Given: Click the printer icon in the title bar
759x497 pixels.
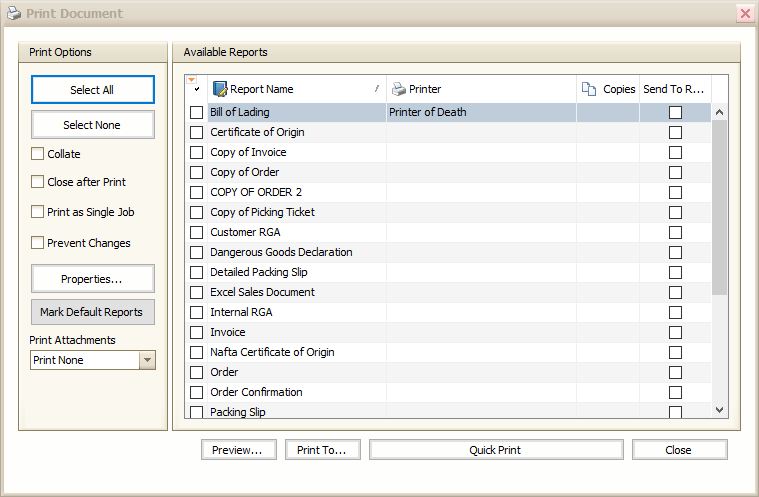Looking at the screenshot, I should pyautogui.click(x=14, y=14).
